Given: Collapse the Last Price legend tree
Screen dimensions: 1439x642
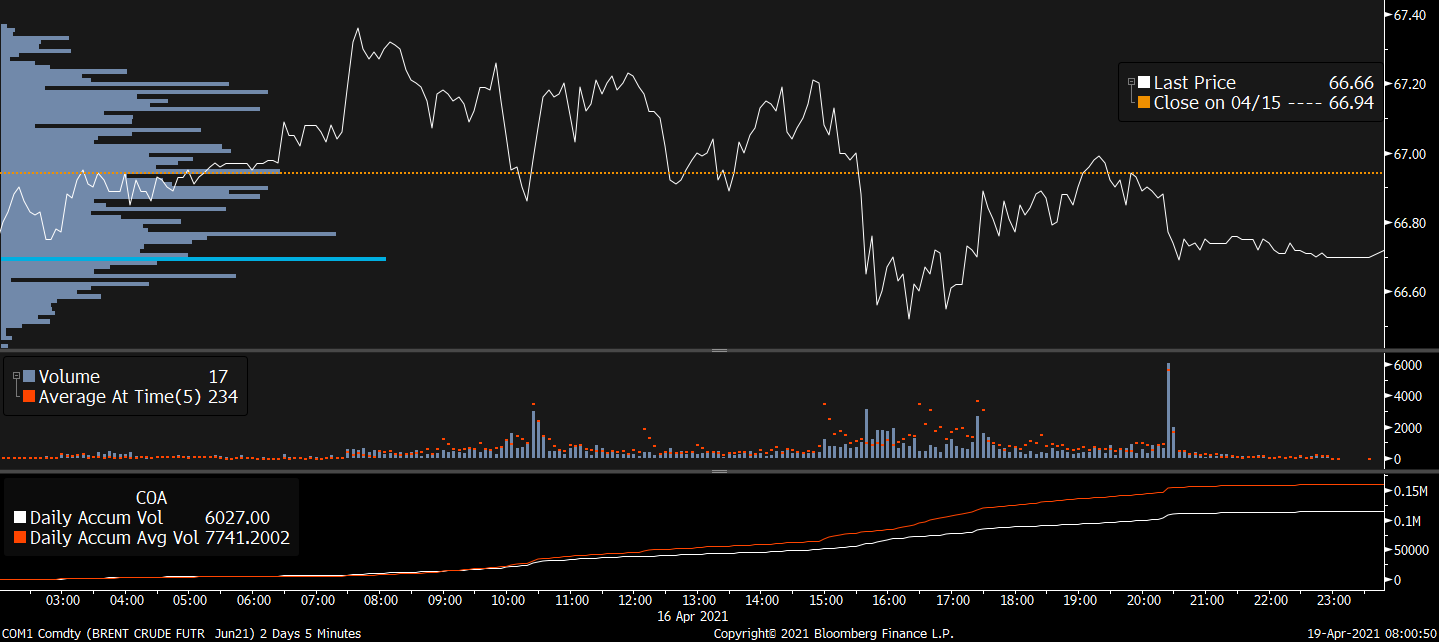Looking at the screenshot, I should tap(1131, 82).
